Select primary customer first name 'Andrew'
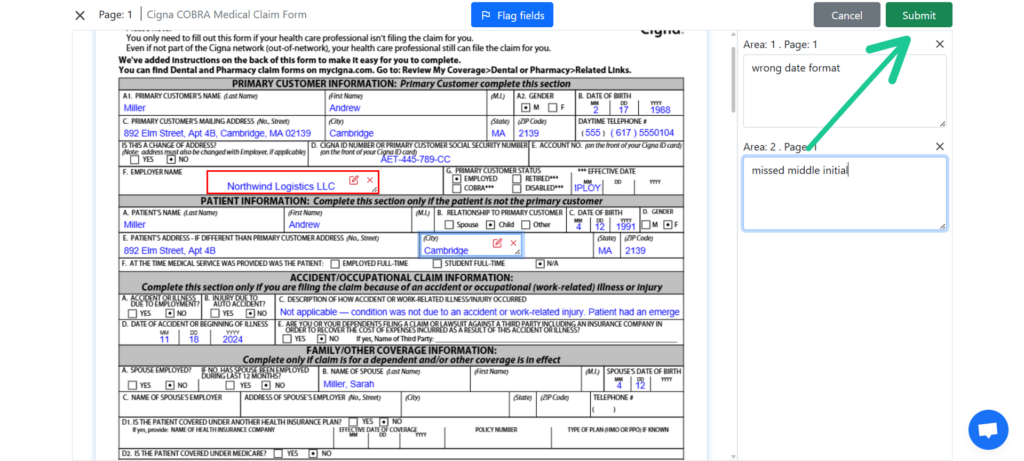1024x461 pixels. tap(345, 108)
